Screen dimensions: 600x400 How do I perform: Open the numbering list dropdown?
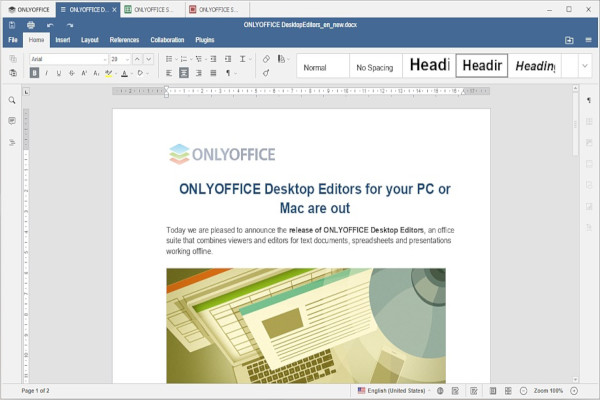[x=191, y=59]
